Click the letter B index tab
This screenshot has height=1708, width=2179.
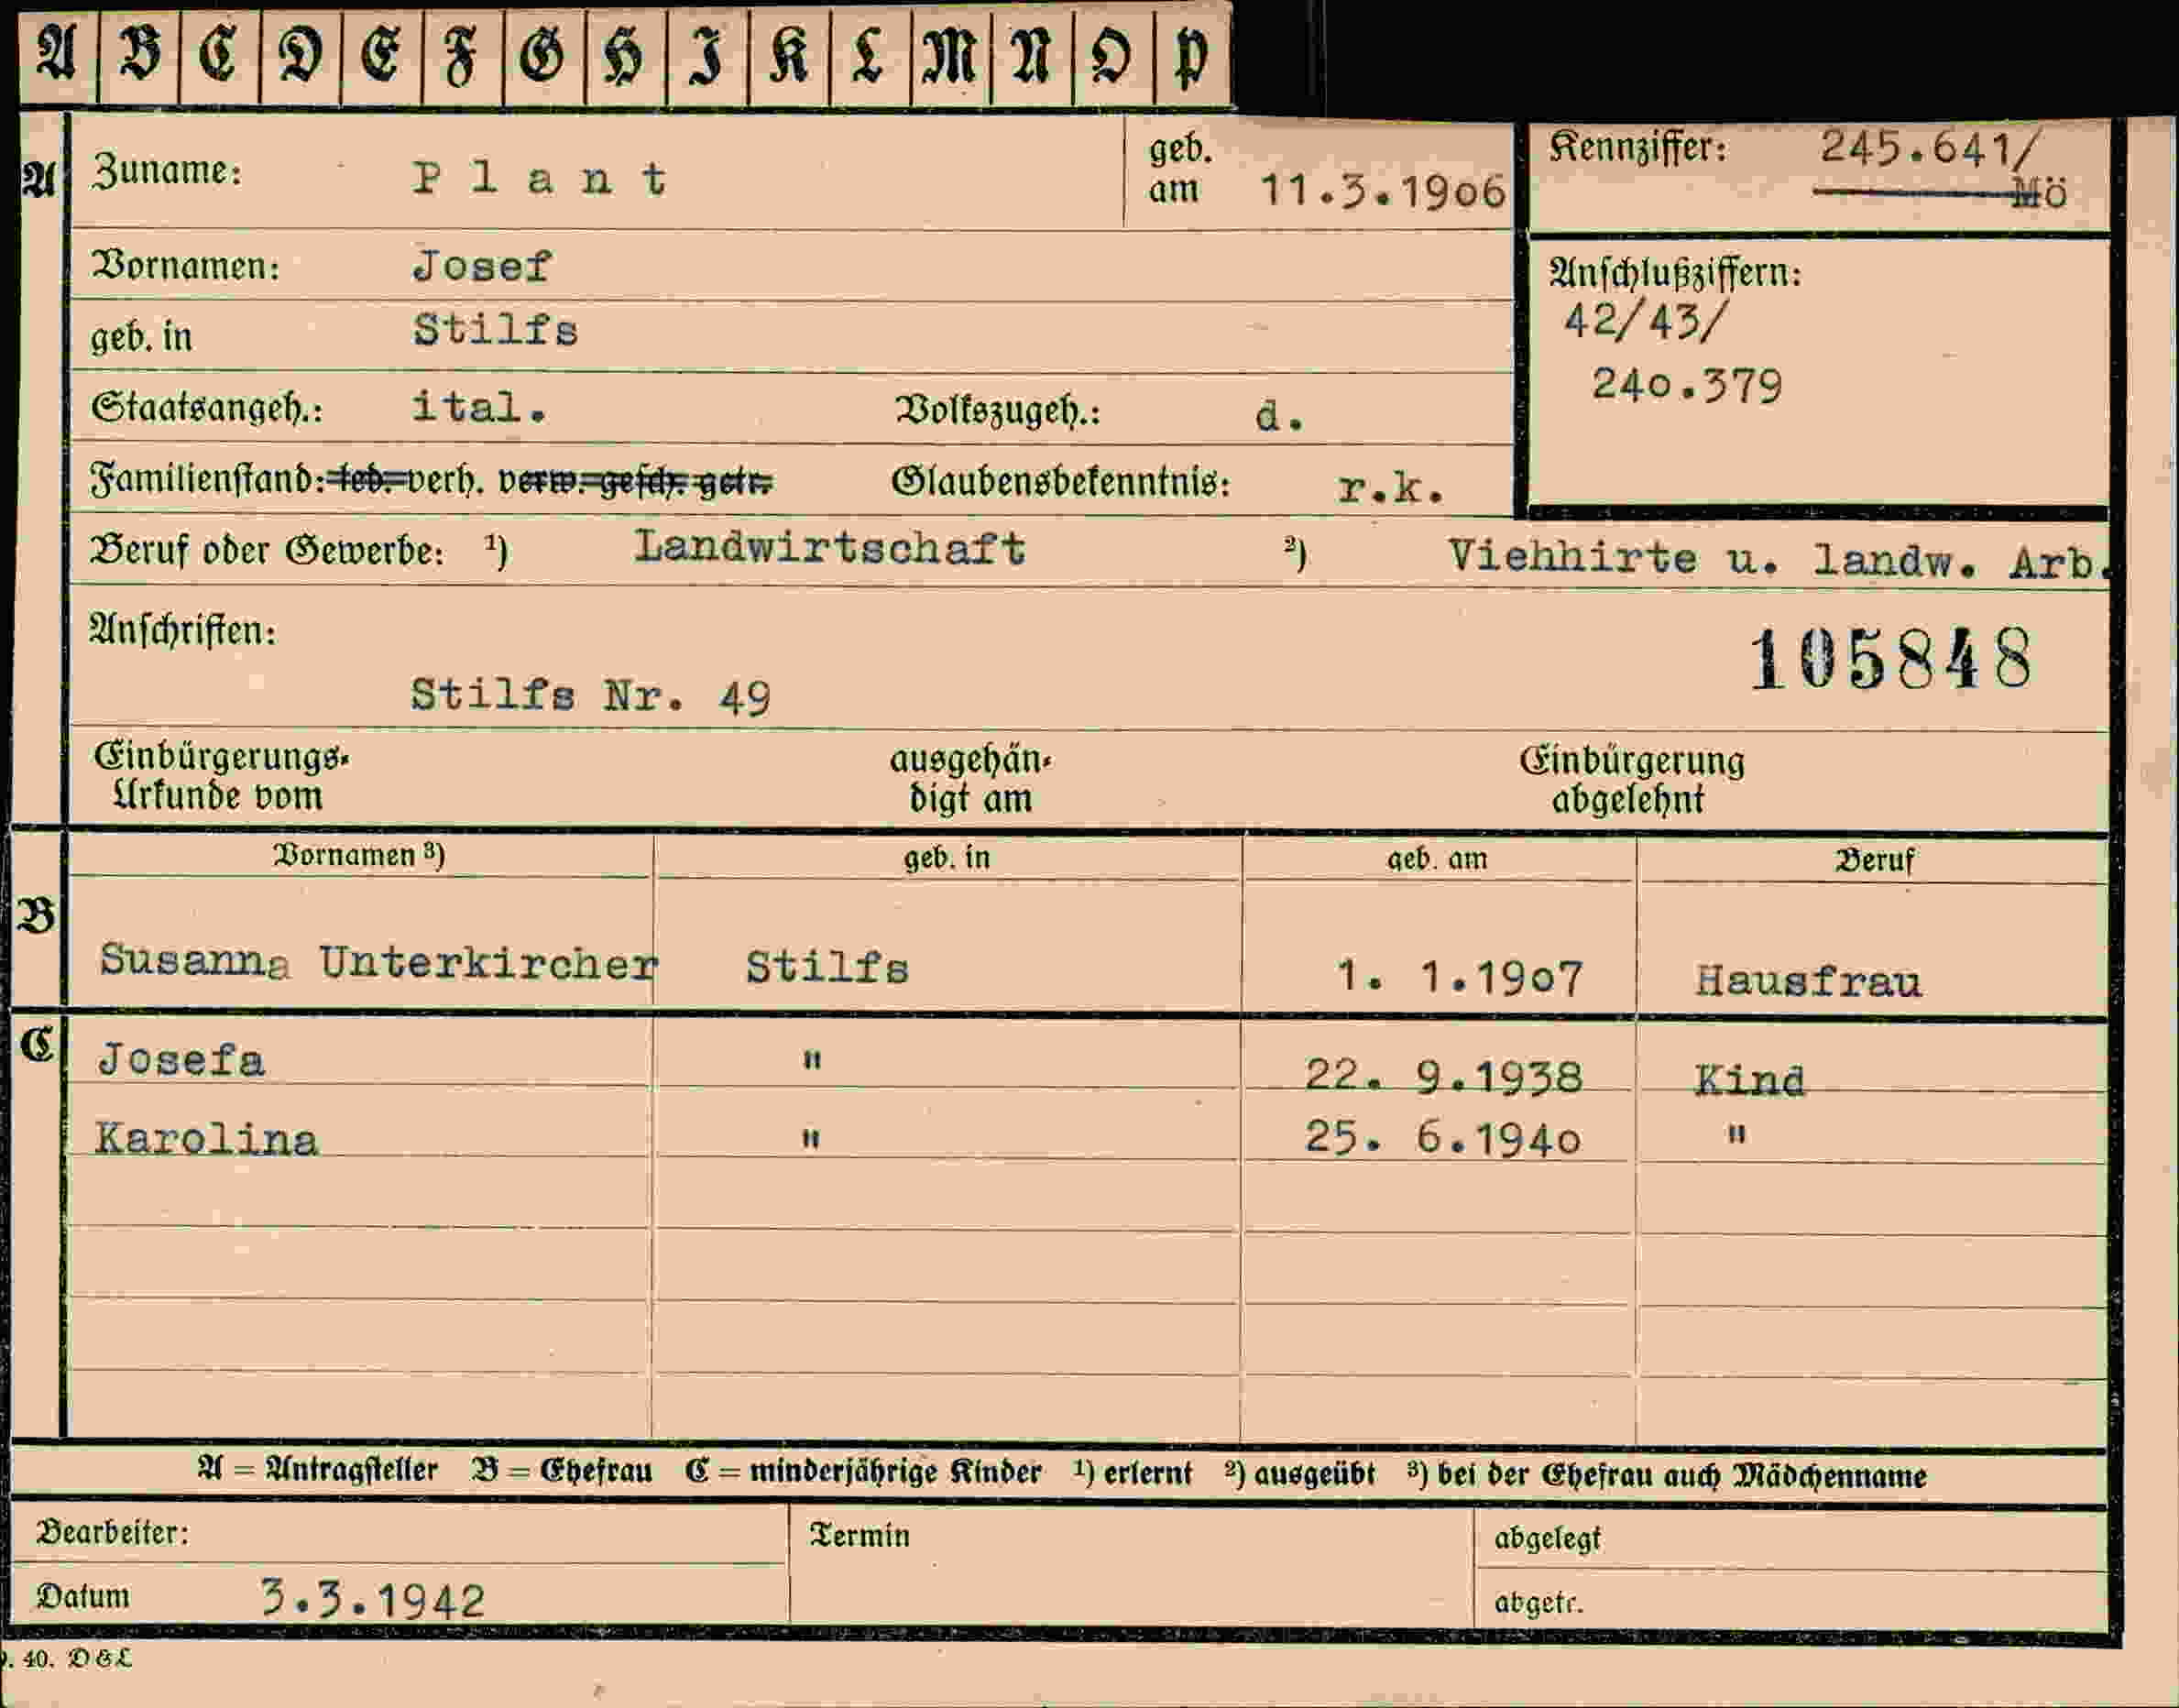coord(139,55)
